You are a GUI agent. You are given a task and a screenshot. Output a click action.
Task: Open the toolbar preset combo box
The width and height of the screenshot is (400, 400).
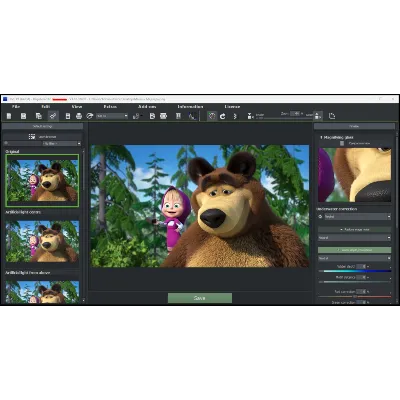point(112,116)
